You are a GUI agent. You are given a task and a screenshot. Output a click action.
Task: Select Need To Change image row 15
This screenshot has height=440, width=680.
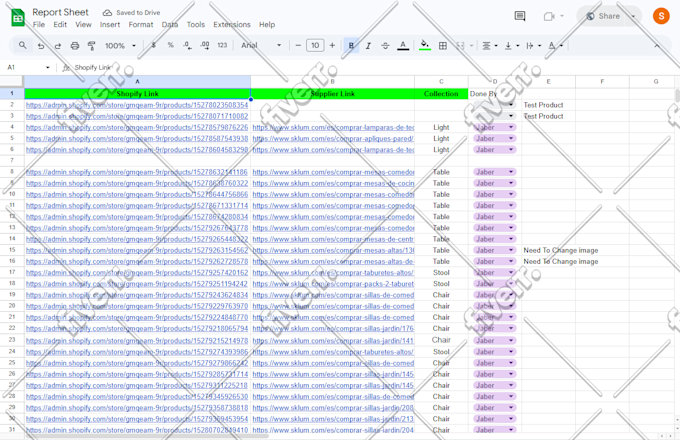pos(561,250)
